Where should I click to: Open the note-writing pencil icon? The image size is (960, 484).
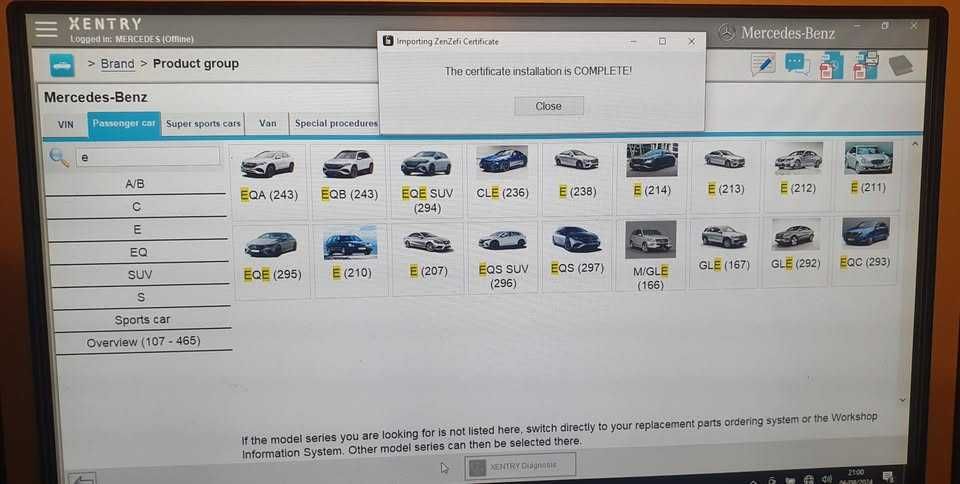click(x=762, y=64)
